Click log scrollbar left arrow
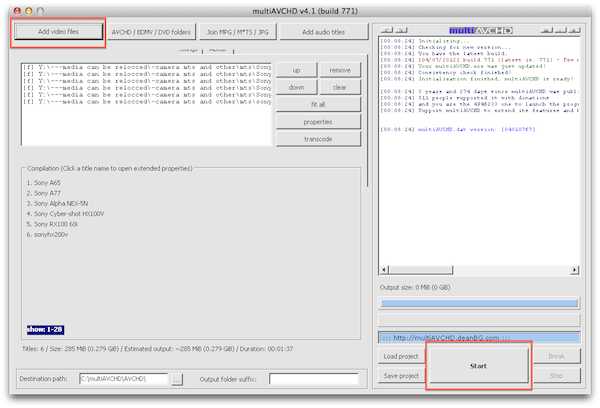Image resolution: width=600 pixels, height=408 pixels. (x=384, y=270)
